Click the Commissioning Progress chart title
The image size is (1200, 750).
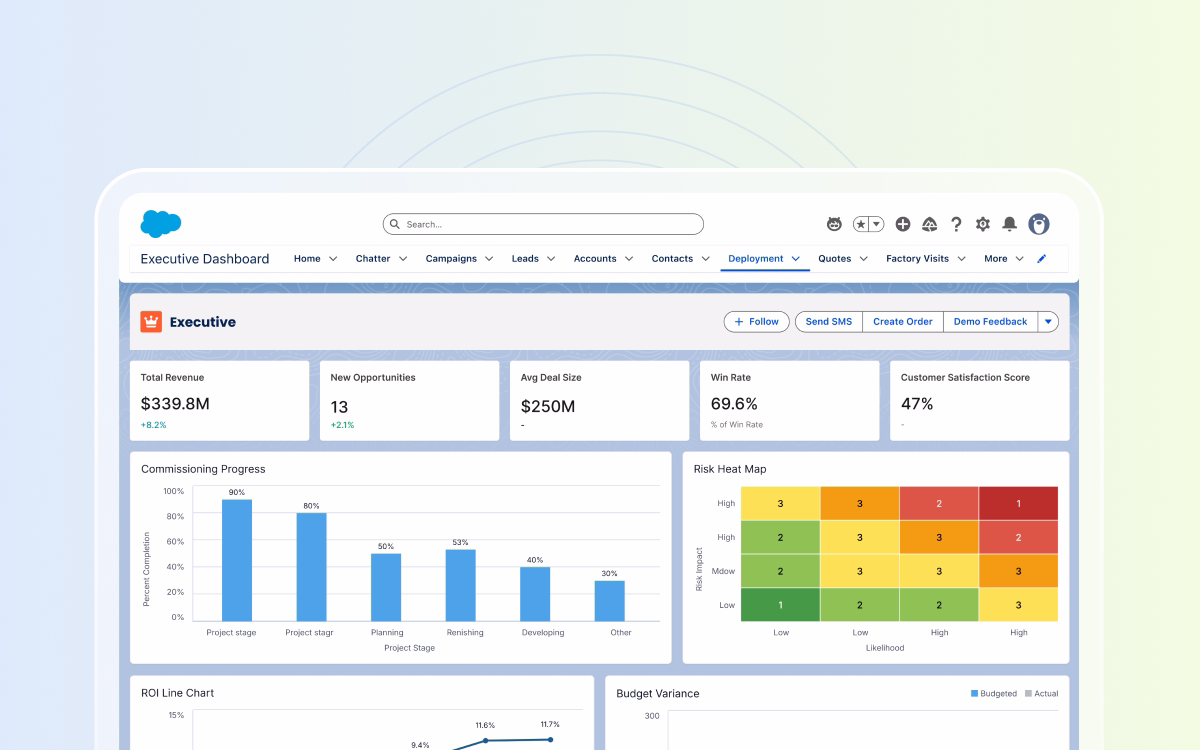tap(203, 469)
